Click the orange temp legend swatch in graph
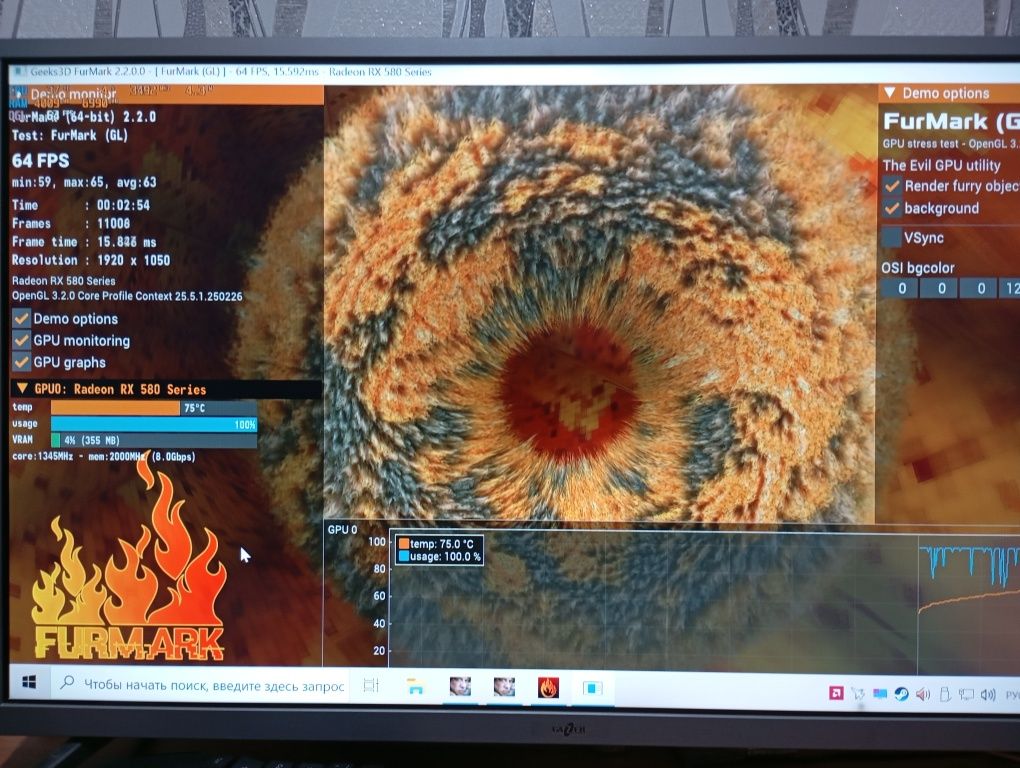This screenshot has height=768, width=1020. (404, 544)
